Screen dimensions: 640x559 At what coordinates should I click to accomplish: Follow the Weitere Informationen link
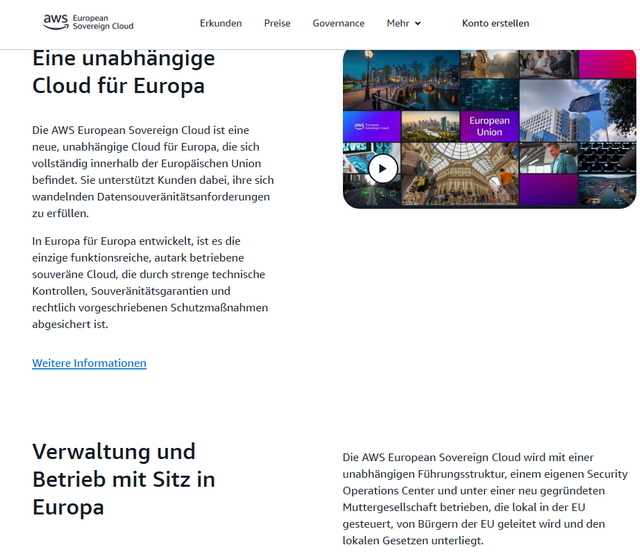[x=89, y=363]
